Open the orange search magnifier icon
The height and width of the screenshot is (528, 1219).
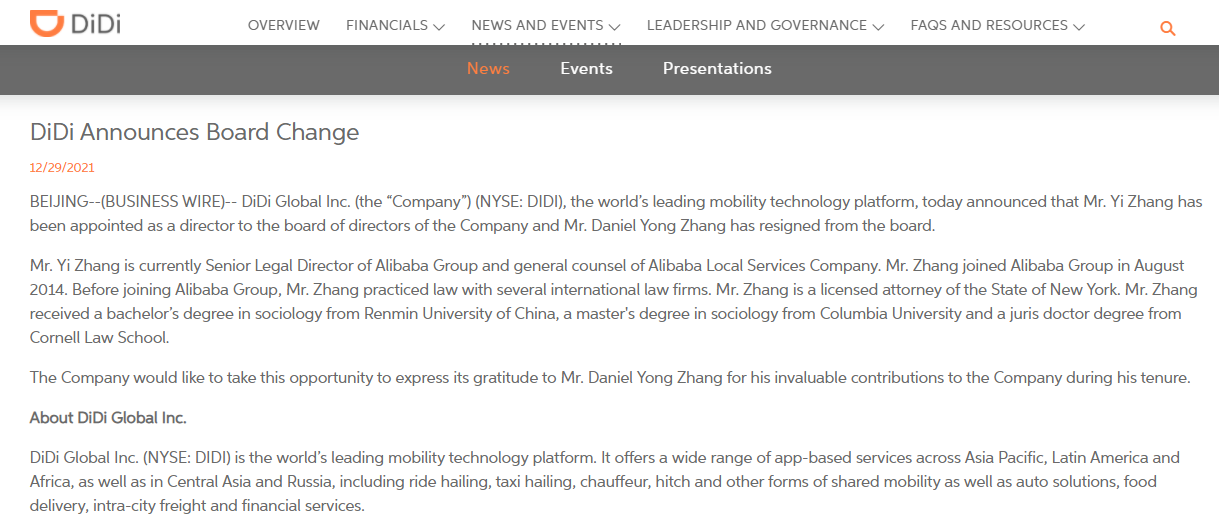tap(1167, 29)
